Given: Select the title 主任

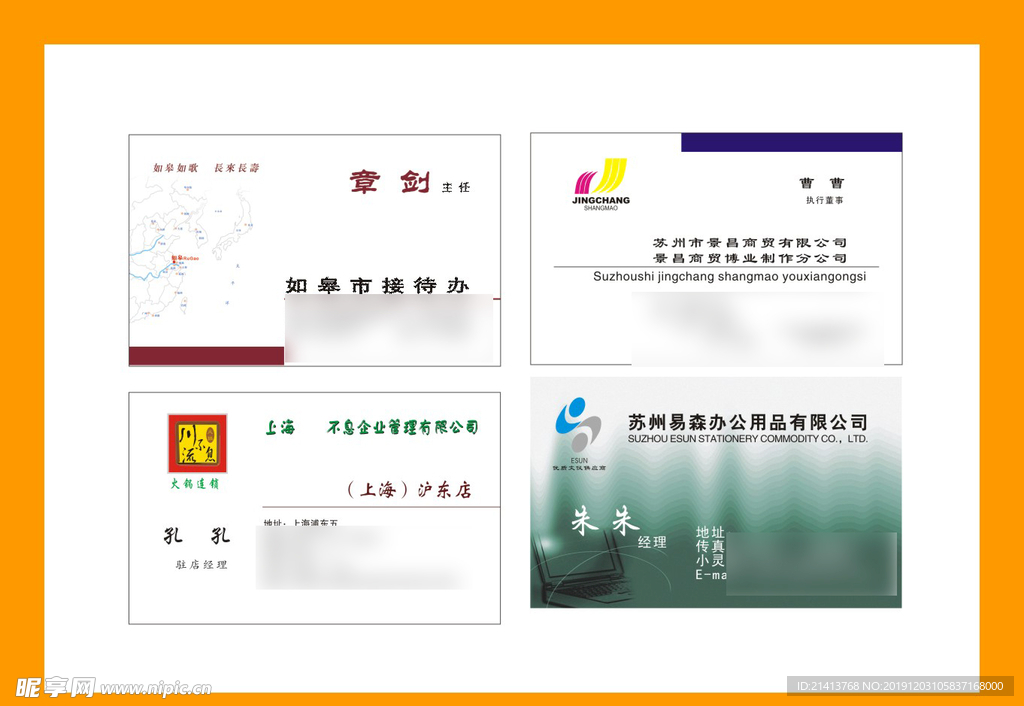Looking at the screenshot, I should click(456, 187).
